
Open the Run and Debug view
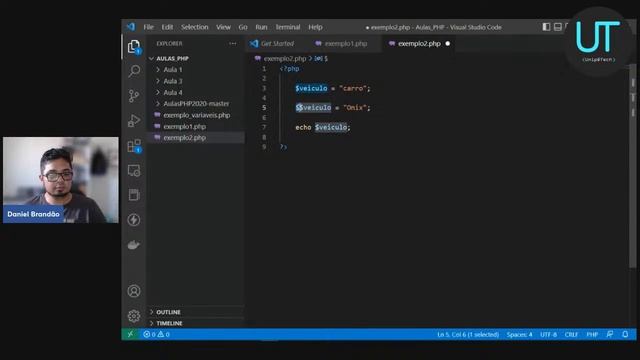pos(134,120)
